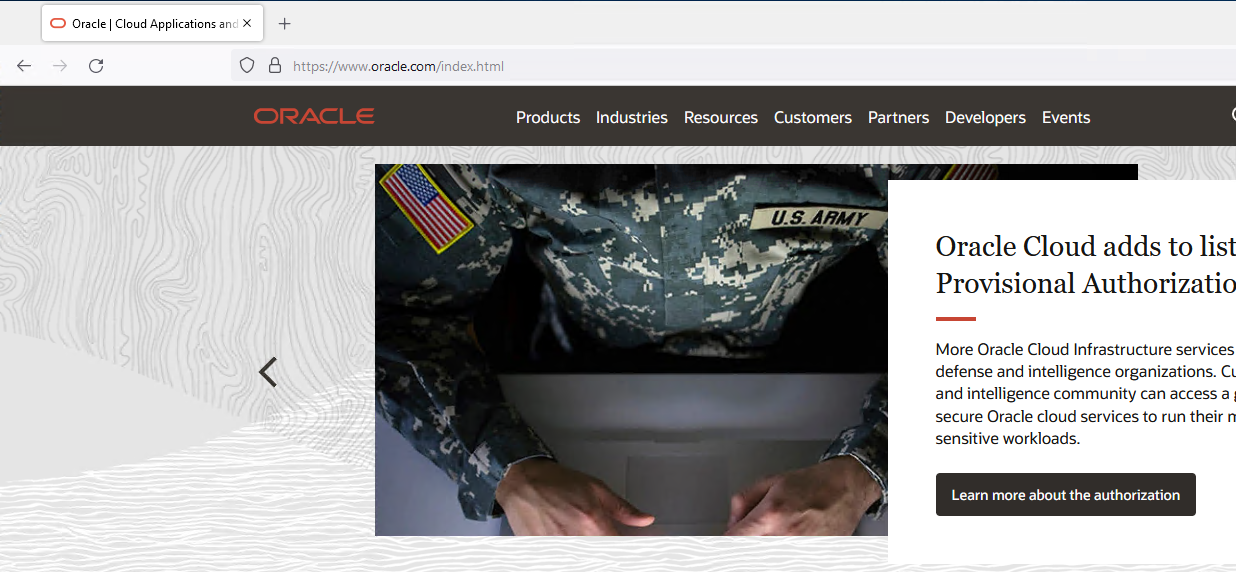Select the Oracle Cloud Applications tab
The image size is (1236, 572).
(152, 23)
